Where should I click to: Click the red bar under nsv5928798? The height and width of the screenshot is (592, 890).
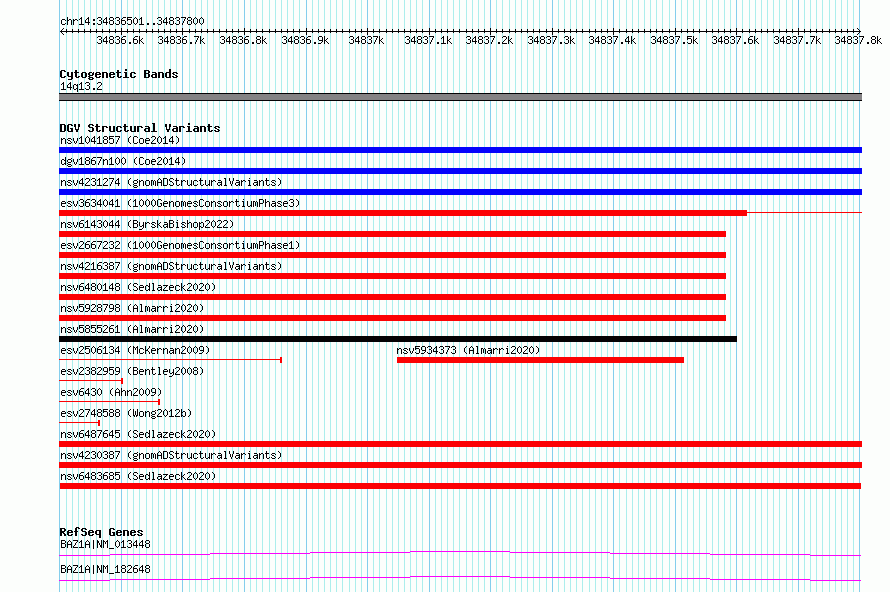coord(392,318)
